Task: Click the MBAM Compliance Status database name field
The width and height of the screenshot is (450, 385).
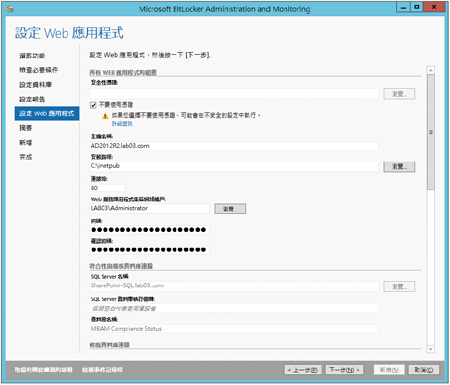Action: pos(234,329)
